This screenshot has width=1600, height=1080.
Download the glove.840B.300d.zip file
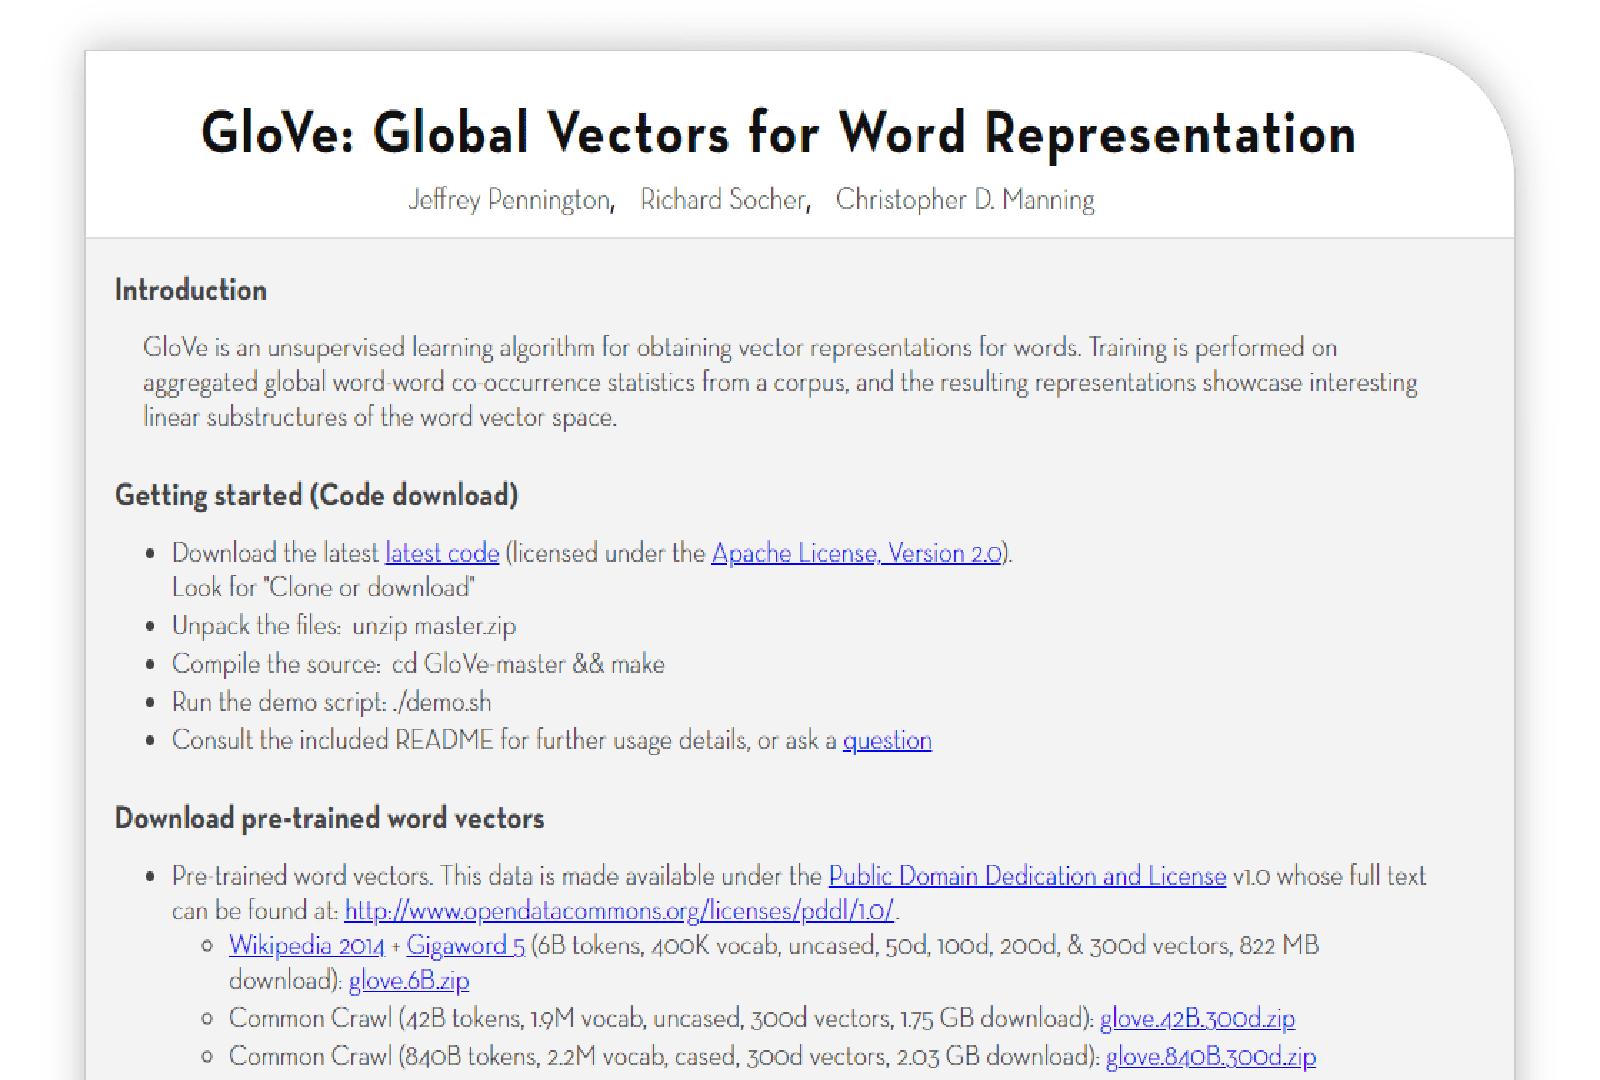click(1210, 1056)
